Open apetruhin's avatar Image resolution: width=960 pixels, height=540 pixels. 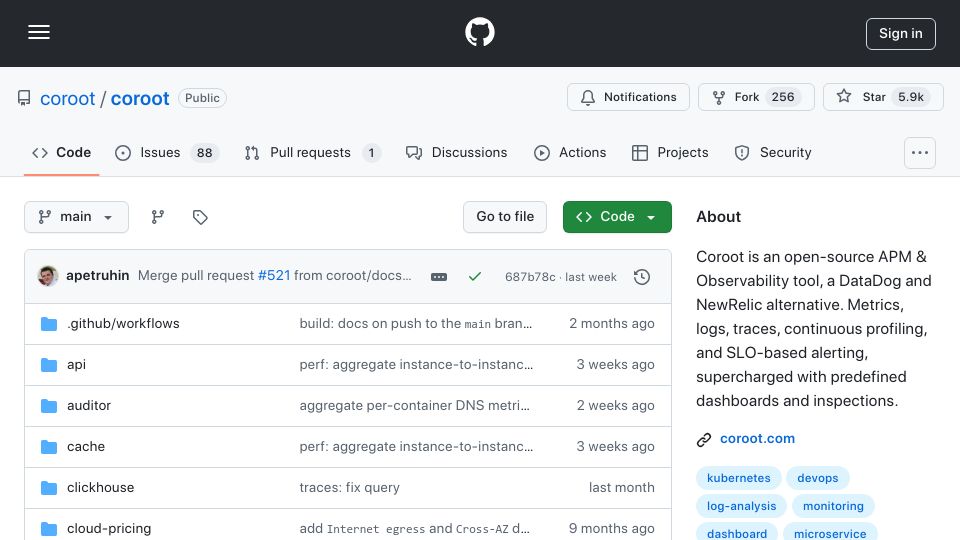(48, 276)
